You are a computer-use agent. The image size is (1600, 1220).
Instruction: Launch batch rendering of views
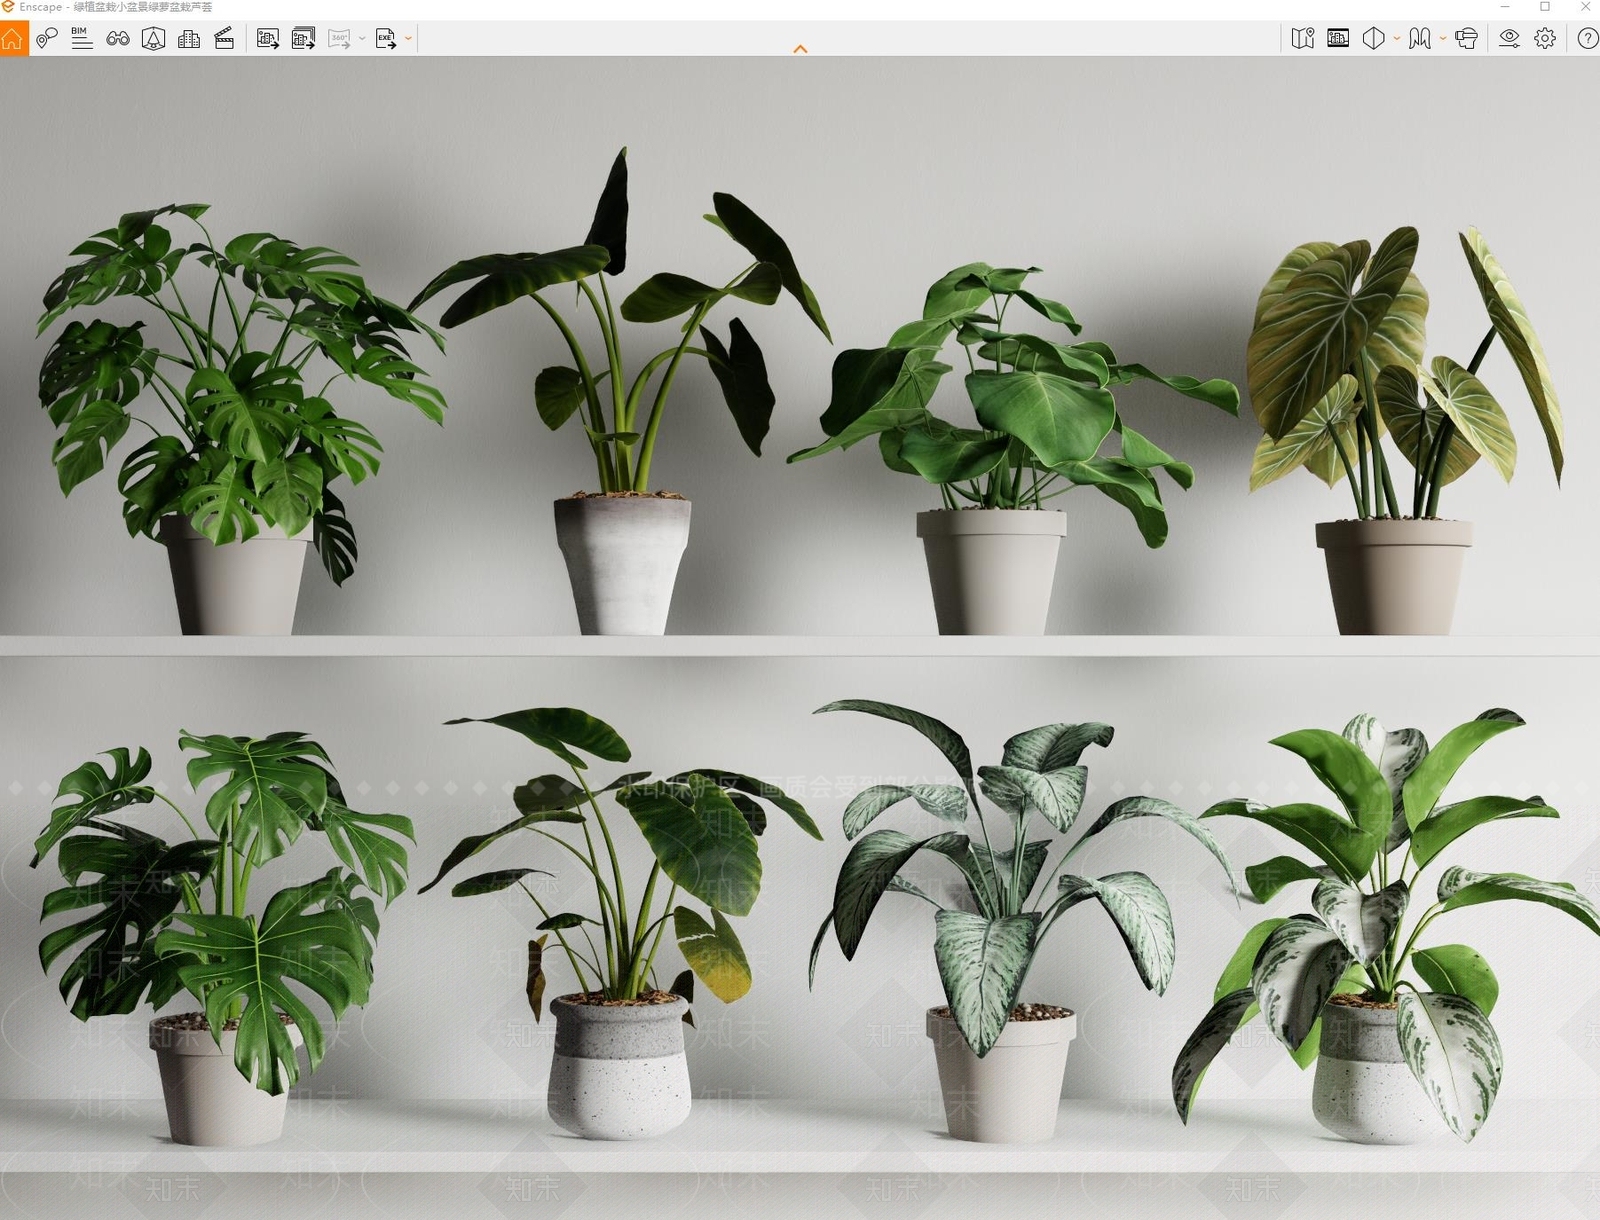303,39
